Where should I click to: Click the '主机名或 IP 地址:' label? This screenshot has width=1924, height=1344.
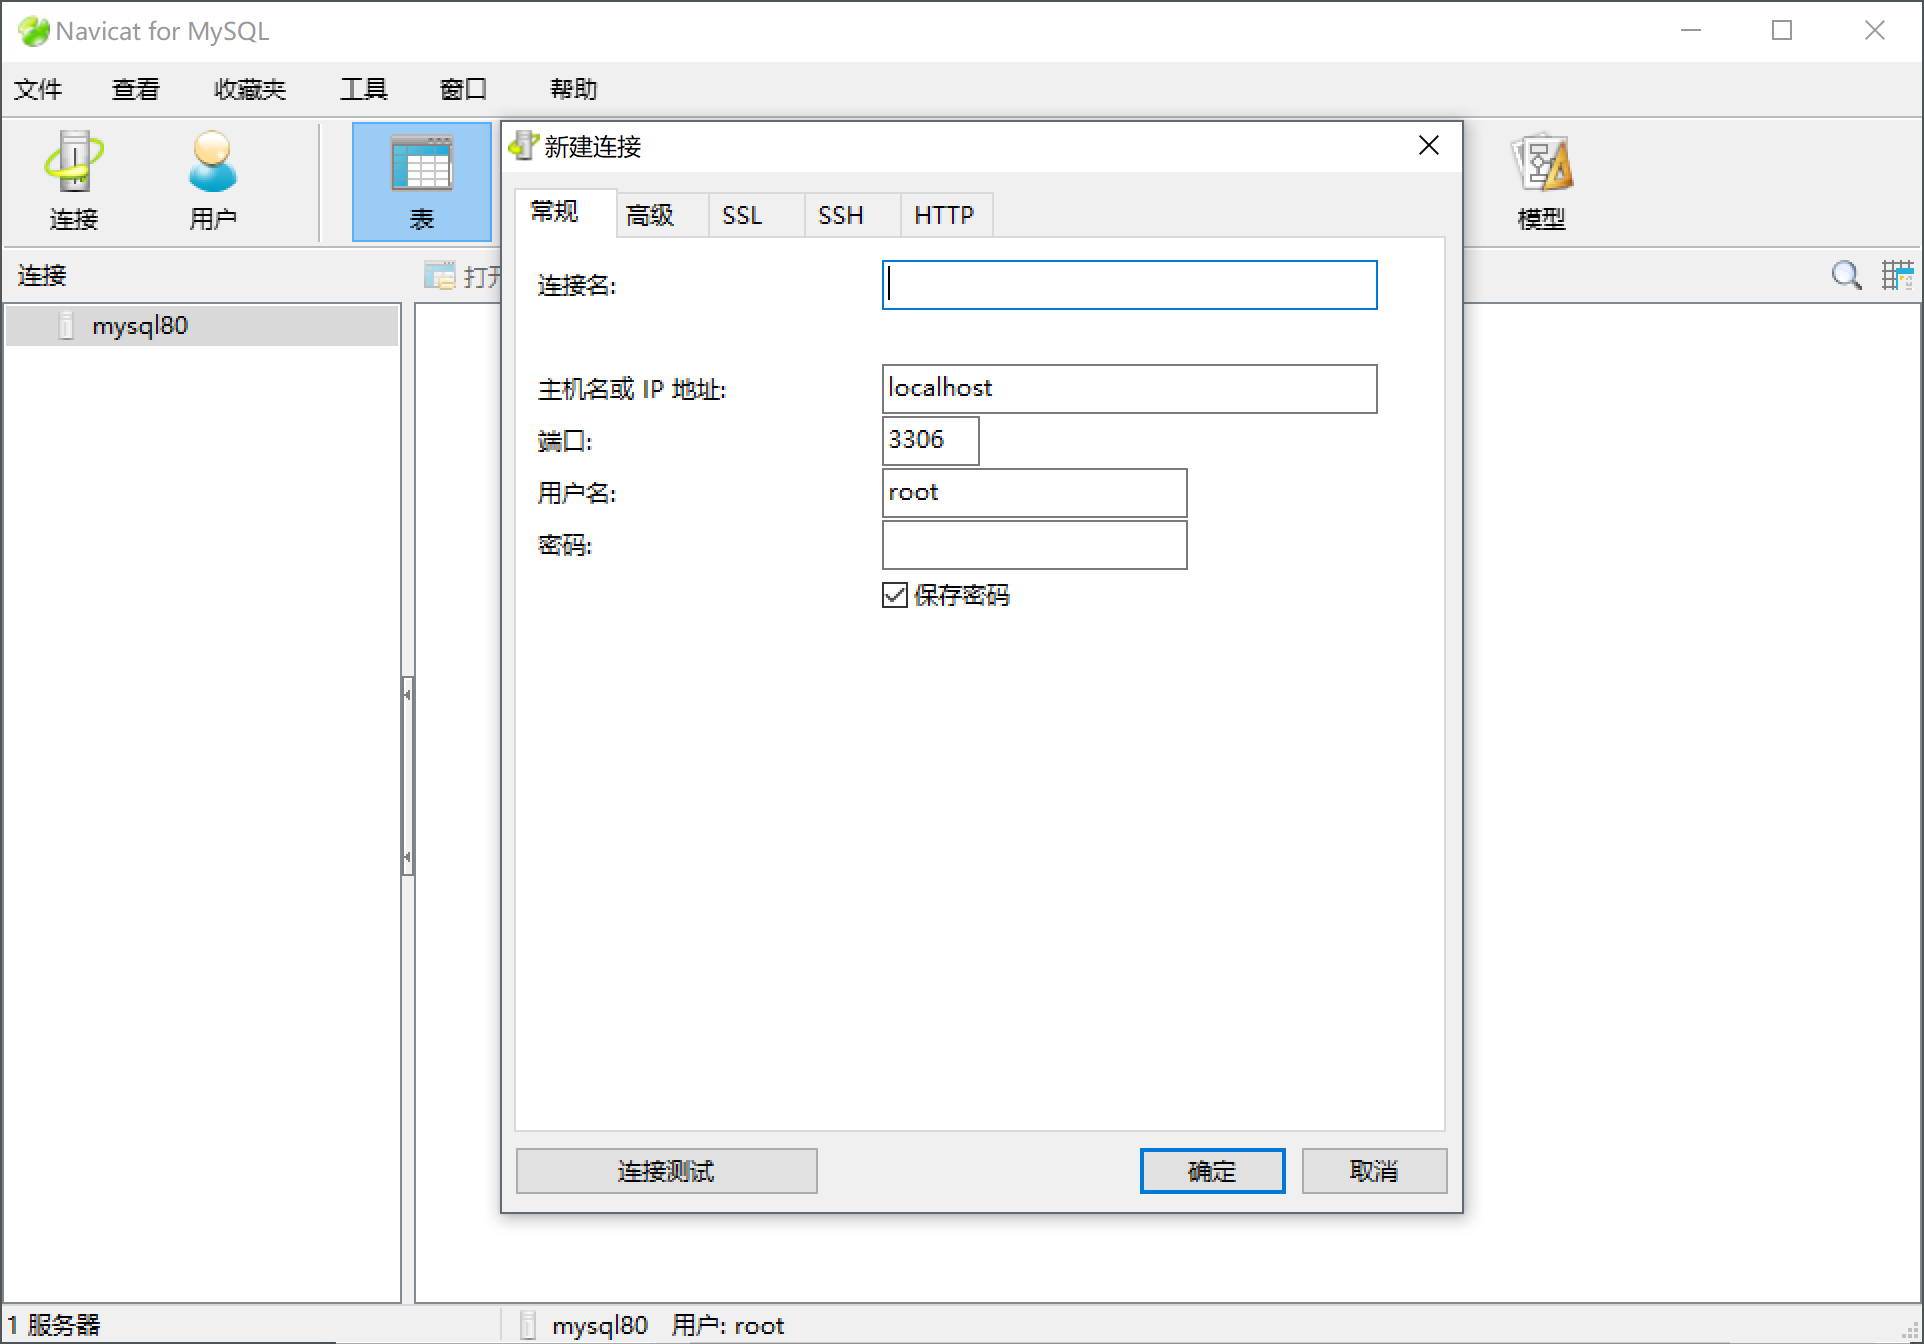coord(632,389)
